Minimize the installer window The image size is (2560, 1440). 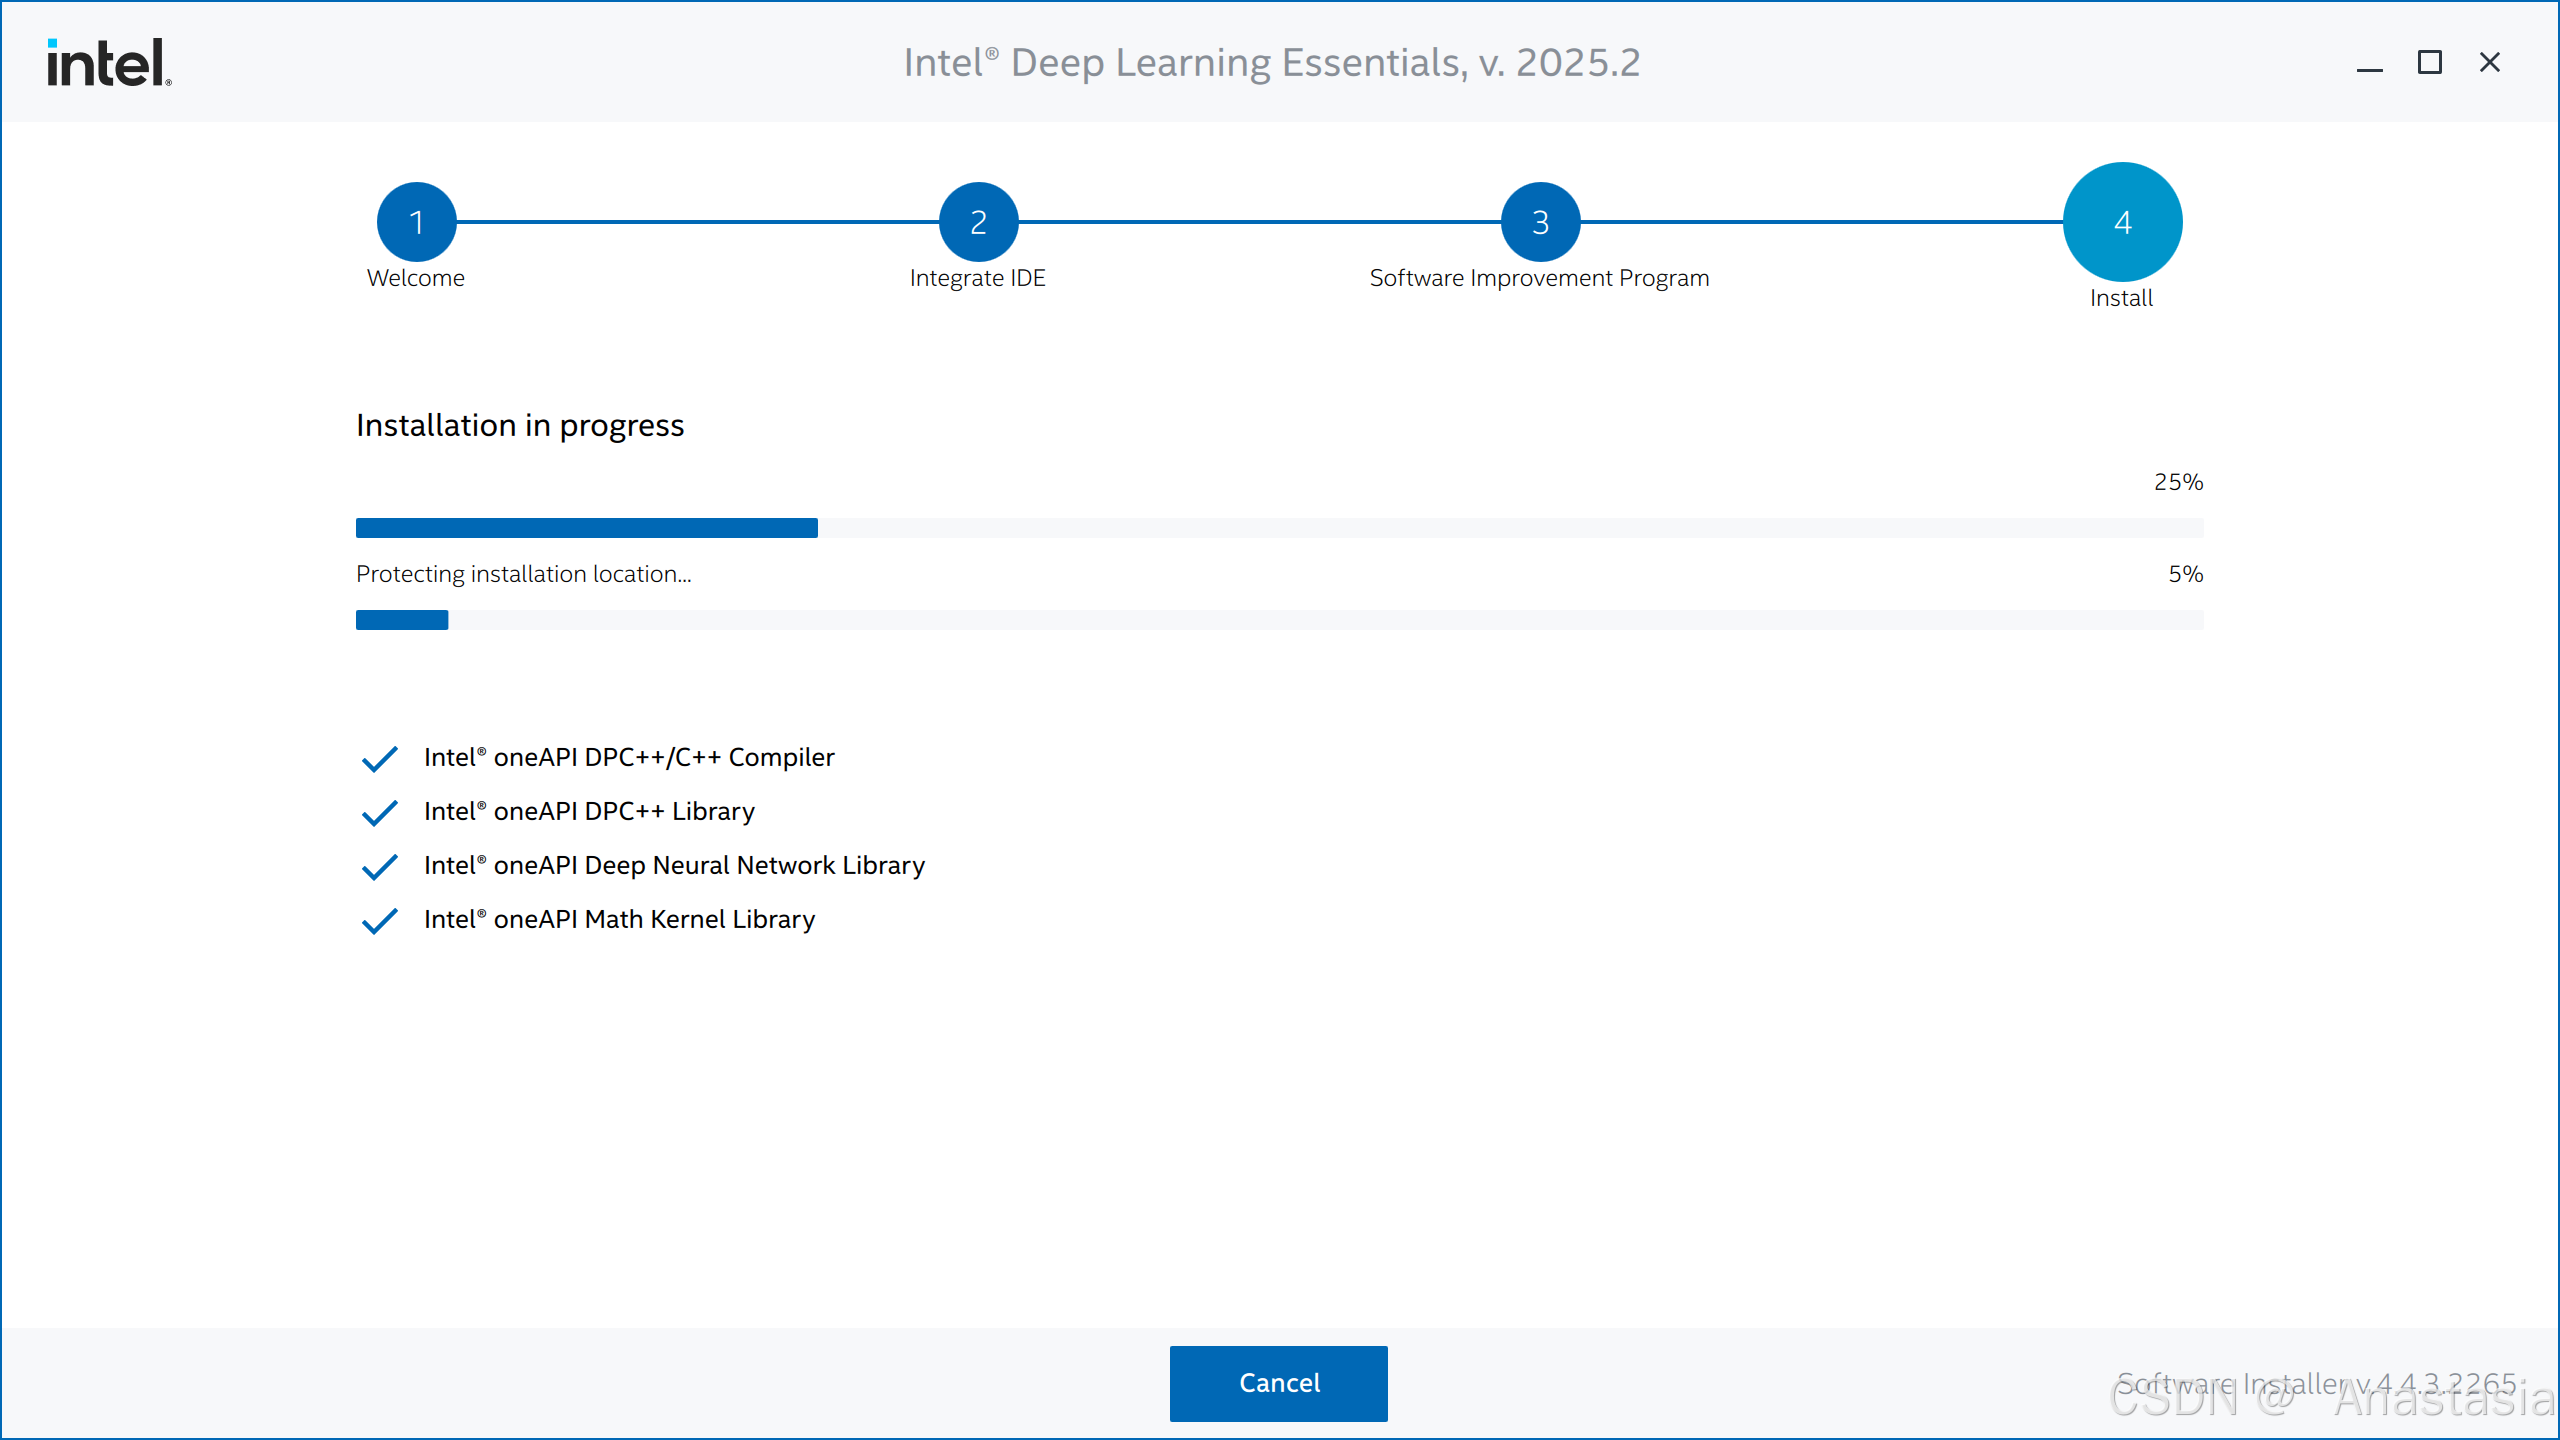2369,64
